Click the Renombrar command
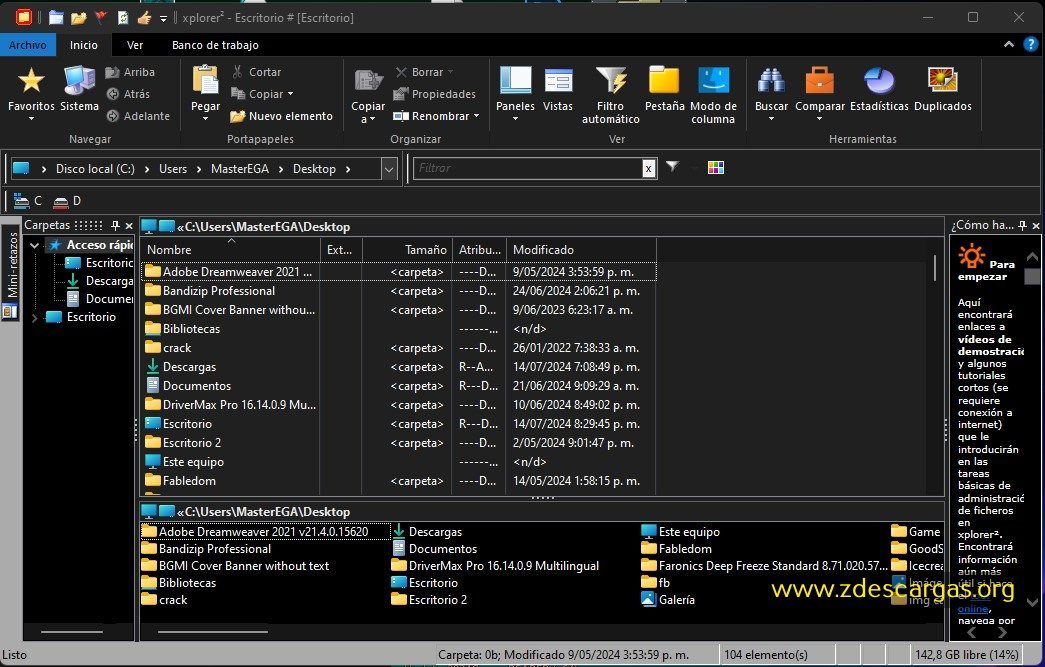Screen dimensions: 1045x667 [431, 116]
